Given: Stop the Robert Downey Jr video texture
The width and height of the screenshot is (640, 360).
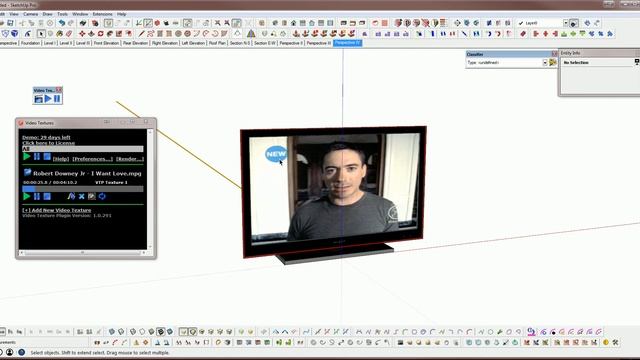Looking at the screenshot, I should click(47, 196).
